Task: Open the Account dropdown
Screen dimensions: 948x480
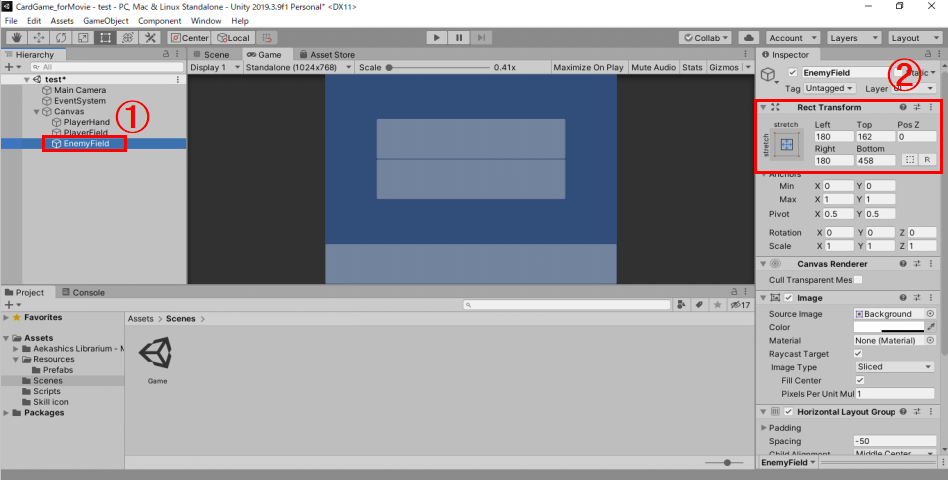Action: 793,37
